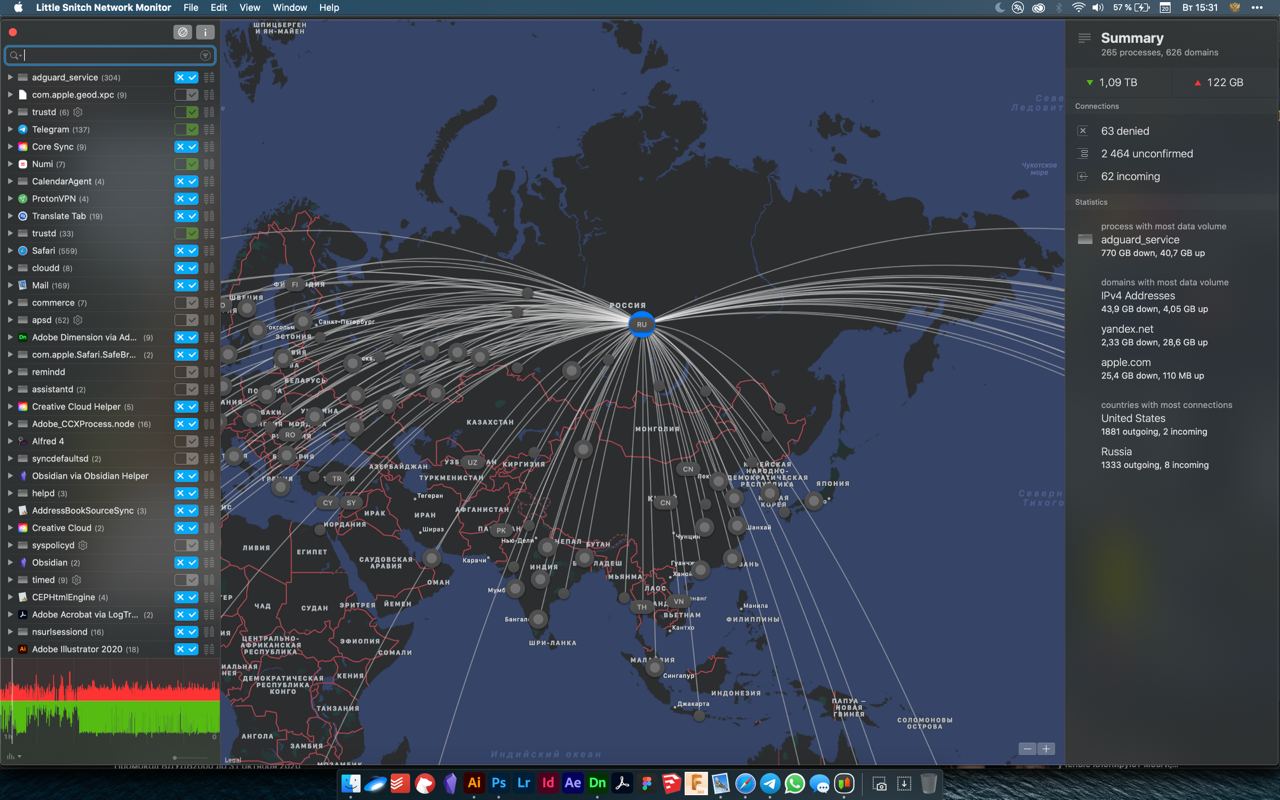Open Illustrator from the Dock
Viewport: 1280px width, 800px height.
[x=474, y=784]
